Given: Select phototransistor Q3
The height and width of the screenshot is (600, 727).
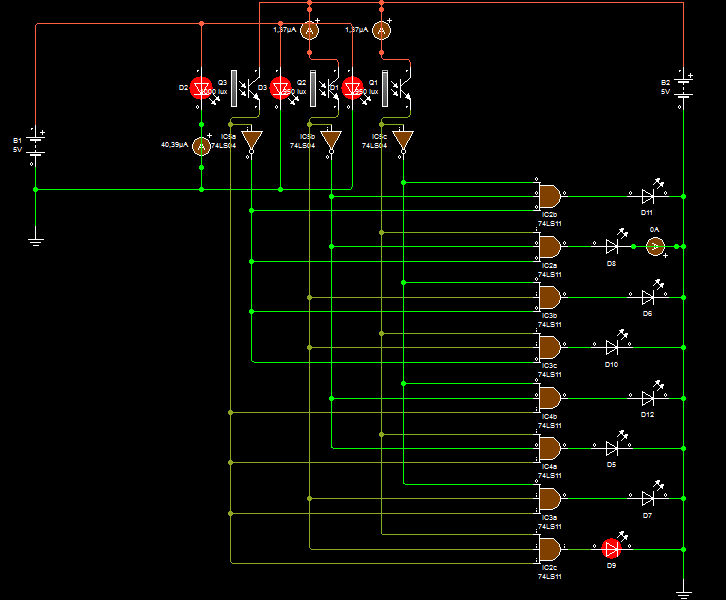Looking at the screenshot, I should 251,88.
